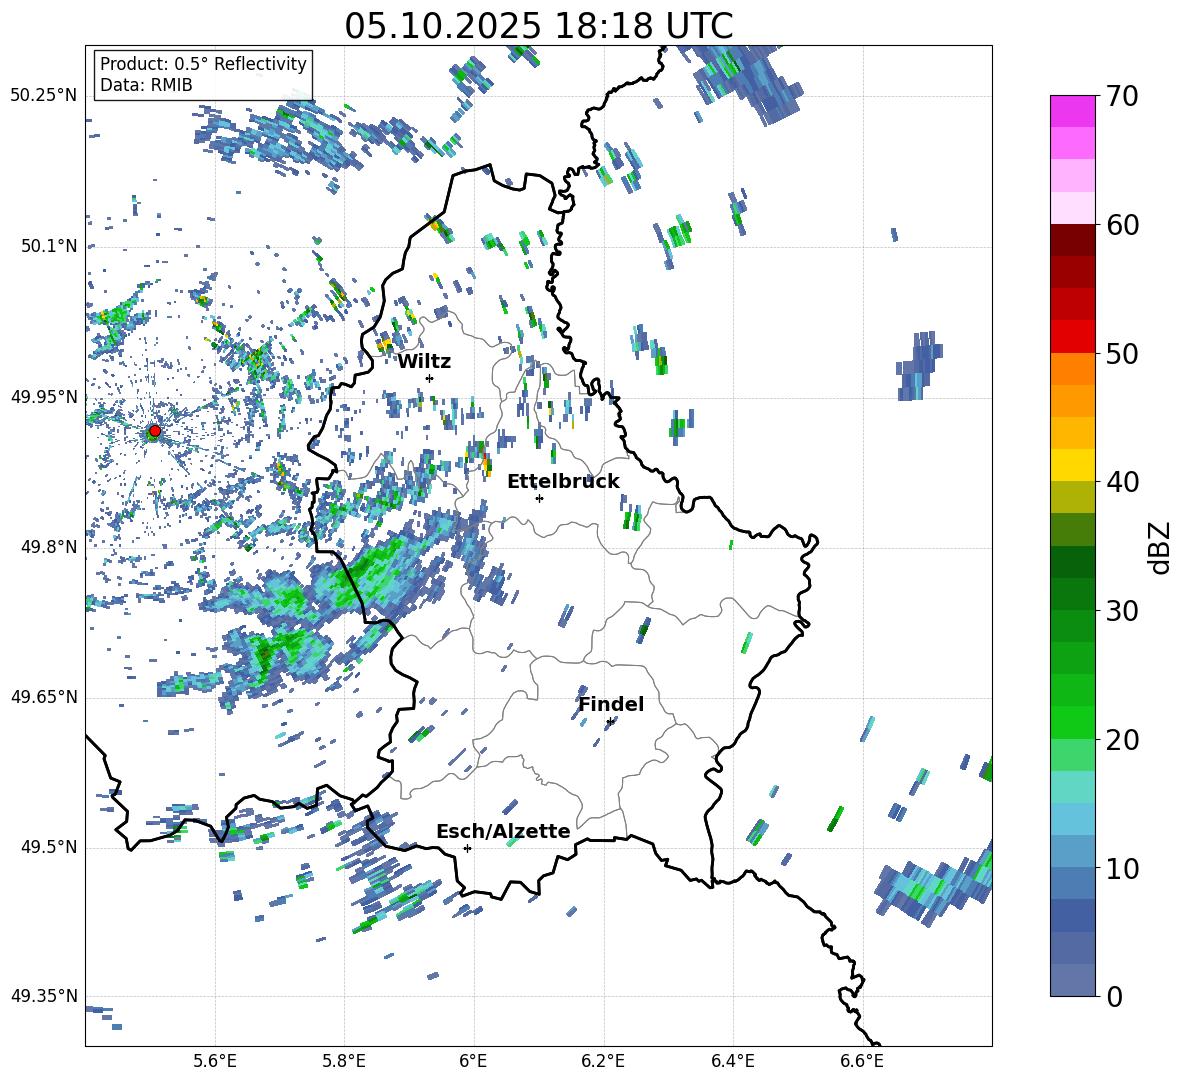Click the 6°E longitude label
This screenshot has height=1081, width=1184.
(473, 1061)
